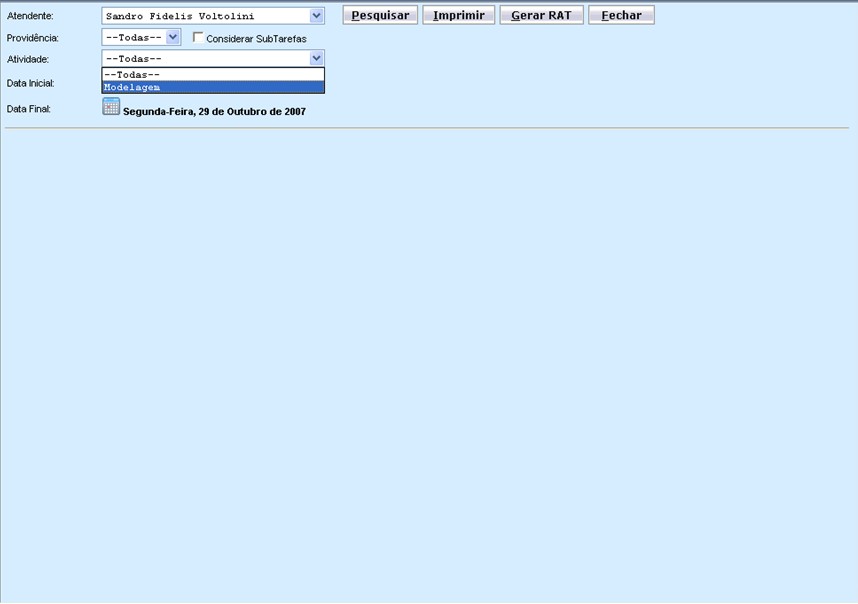Collapse the Atividade combo box
Image resolution: width=858 pixels, height=604 pixels.
coord(316,58)
